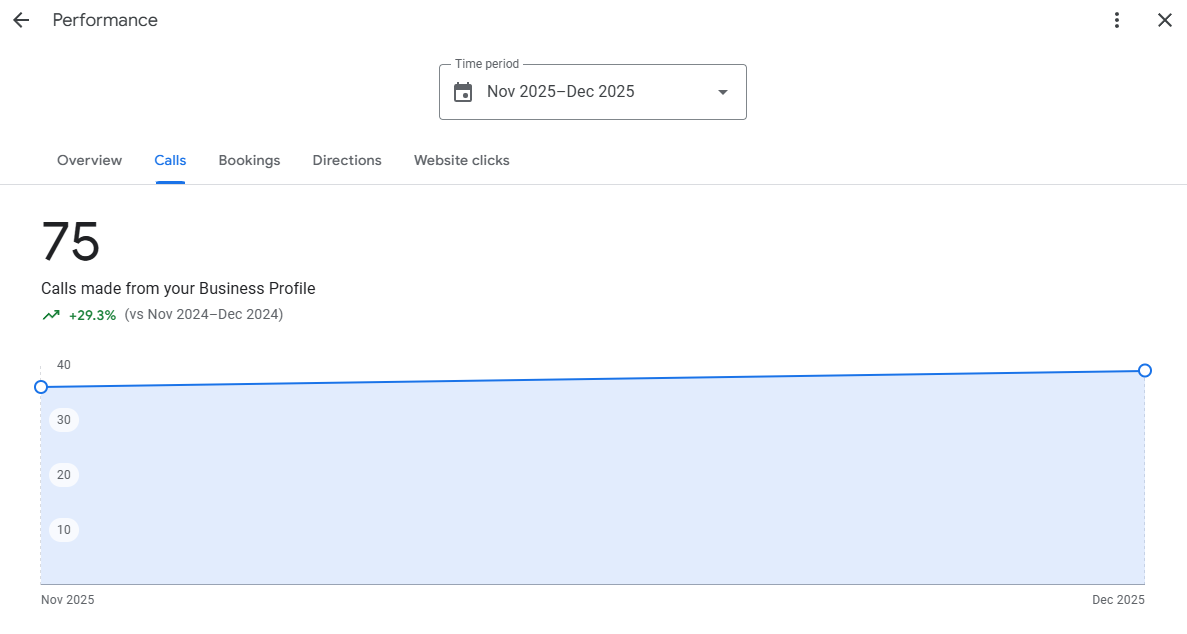The height and width of the screenshot is (634, 1187).
Task: Click the 75 total calls number
Action: pos(71,243)
